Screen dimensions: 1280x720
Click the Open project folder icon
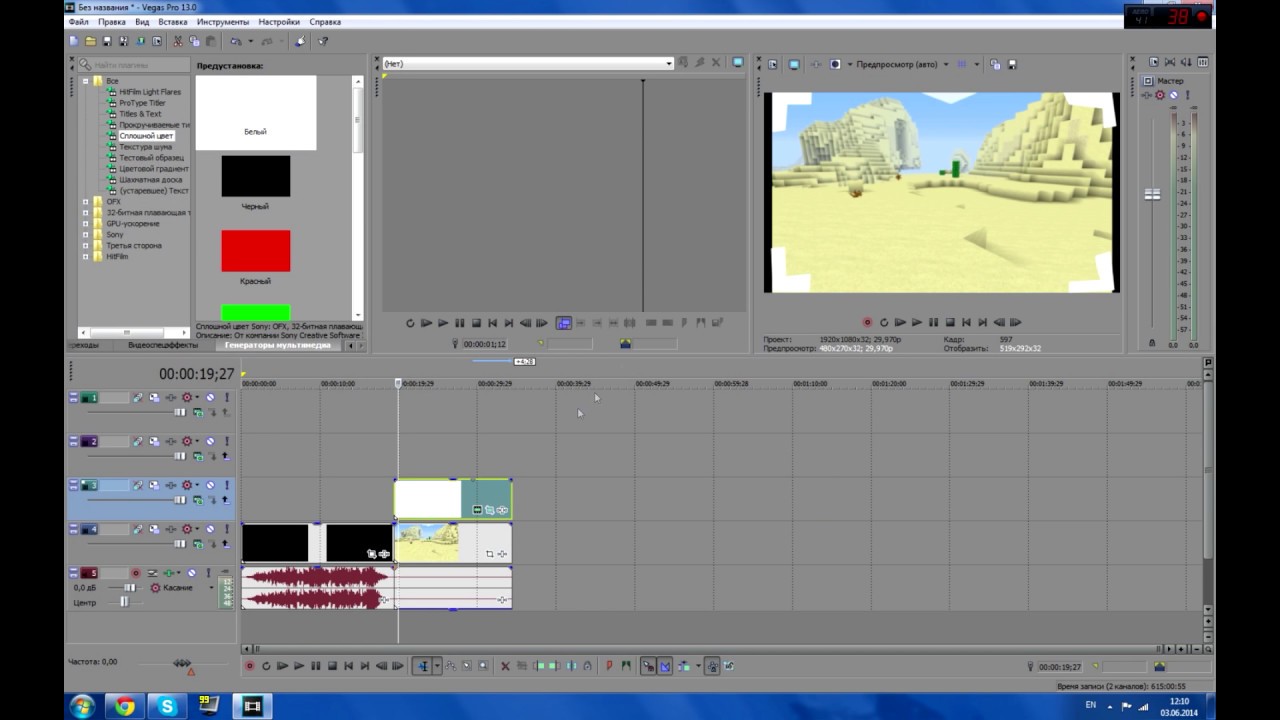[x=90, y=41]
